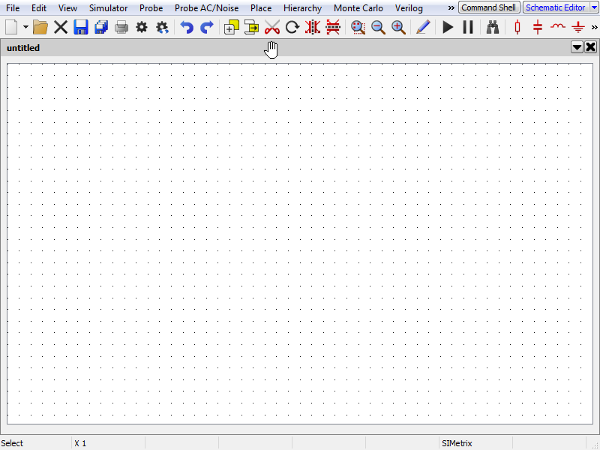Place a capacitor symbol
The height and width of the screenshot is (450, 600).
[x=538, y=27]
